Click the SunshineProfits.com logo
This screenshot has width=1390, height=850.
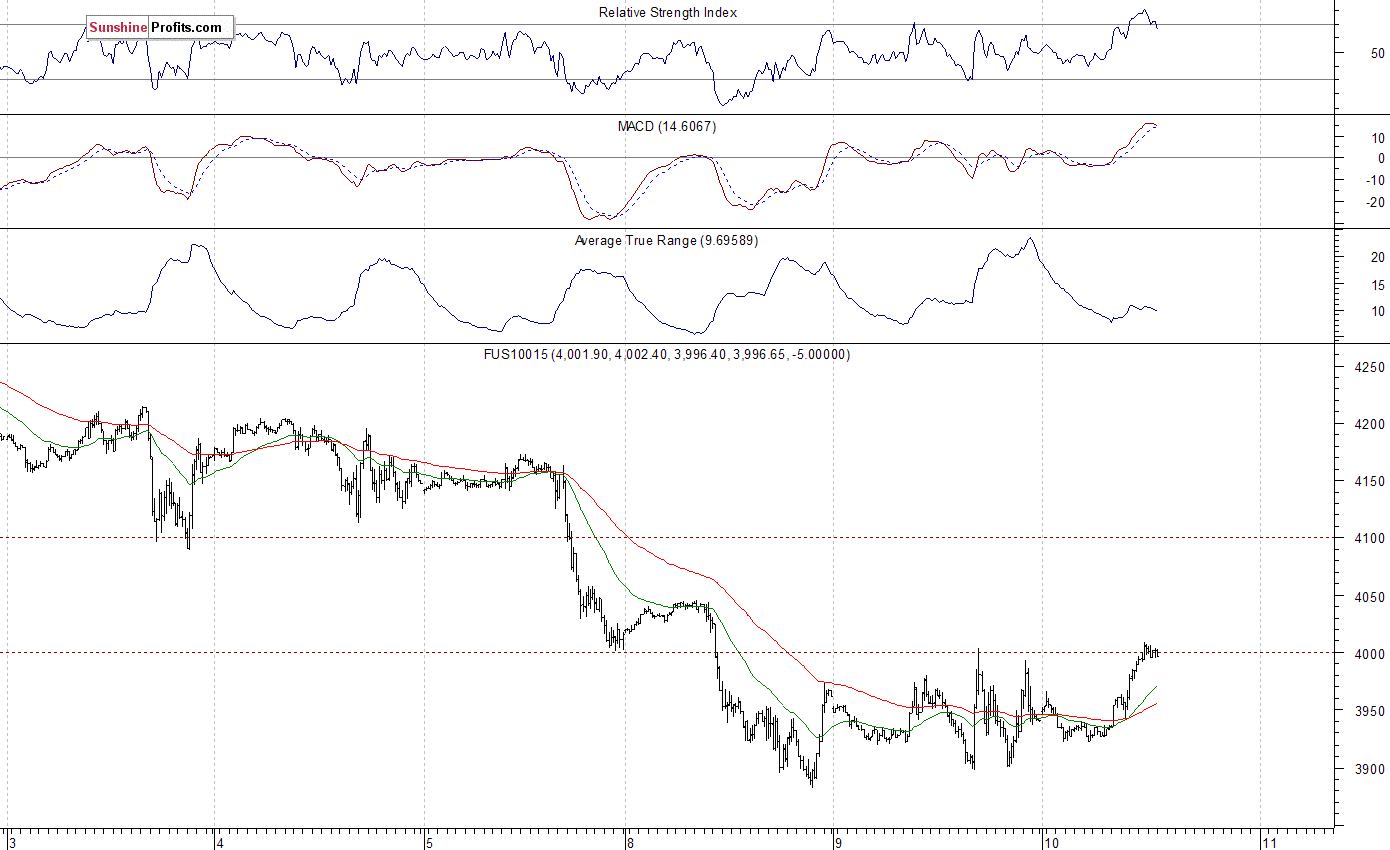point(160,28)
